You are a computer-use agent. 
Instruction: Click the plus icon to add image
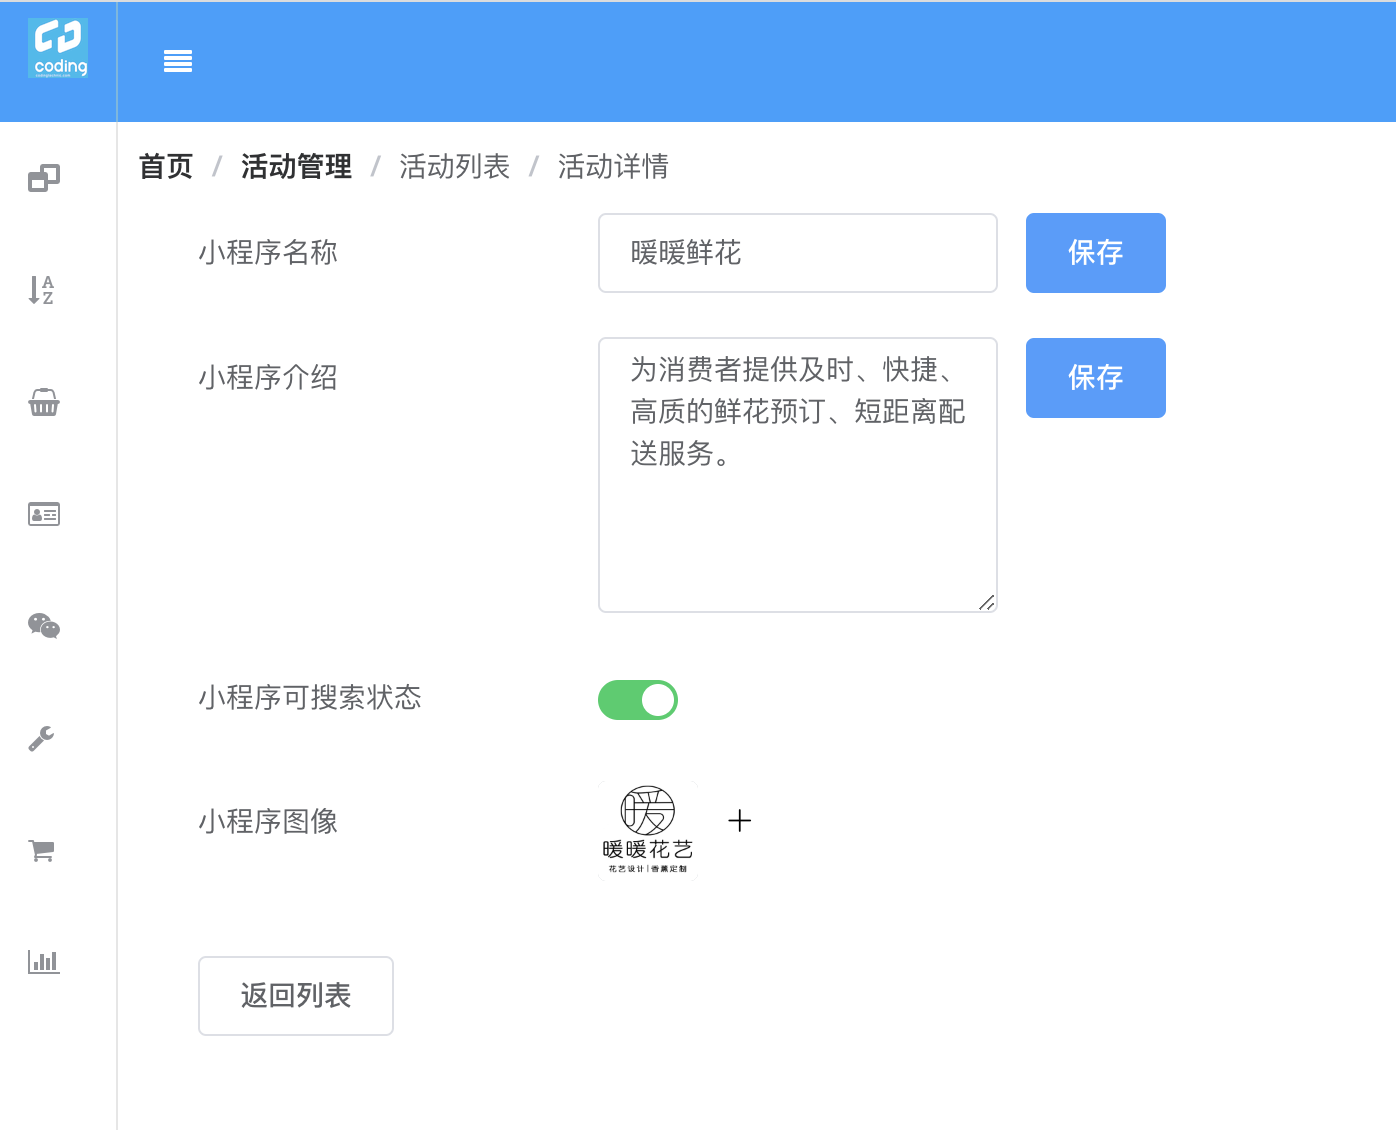tap(740, 821)
